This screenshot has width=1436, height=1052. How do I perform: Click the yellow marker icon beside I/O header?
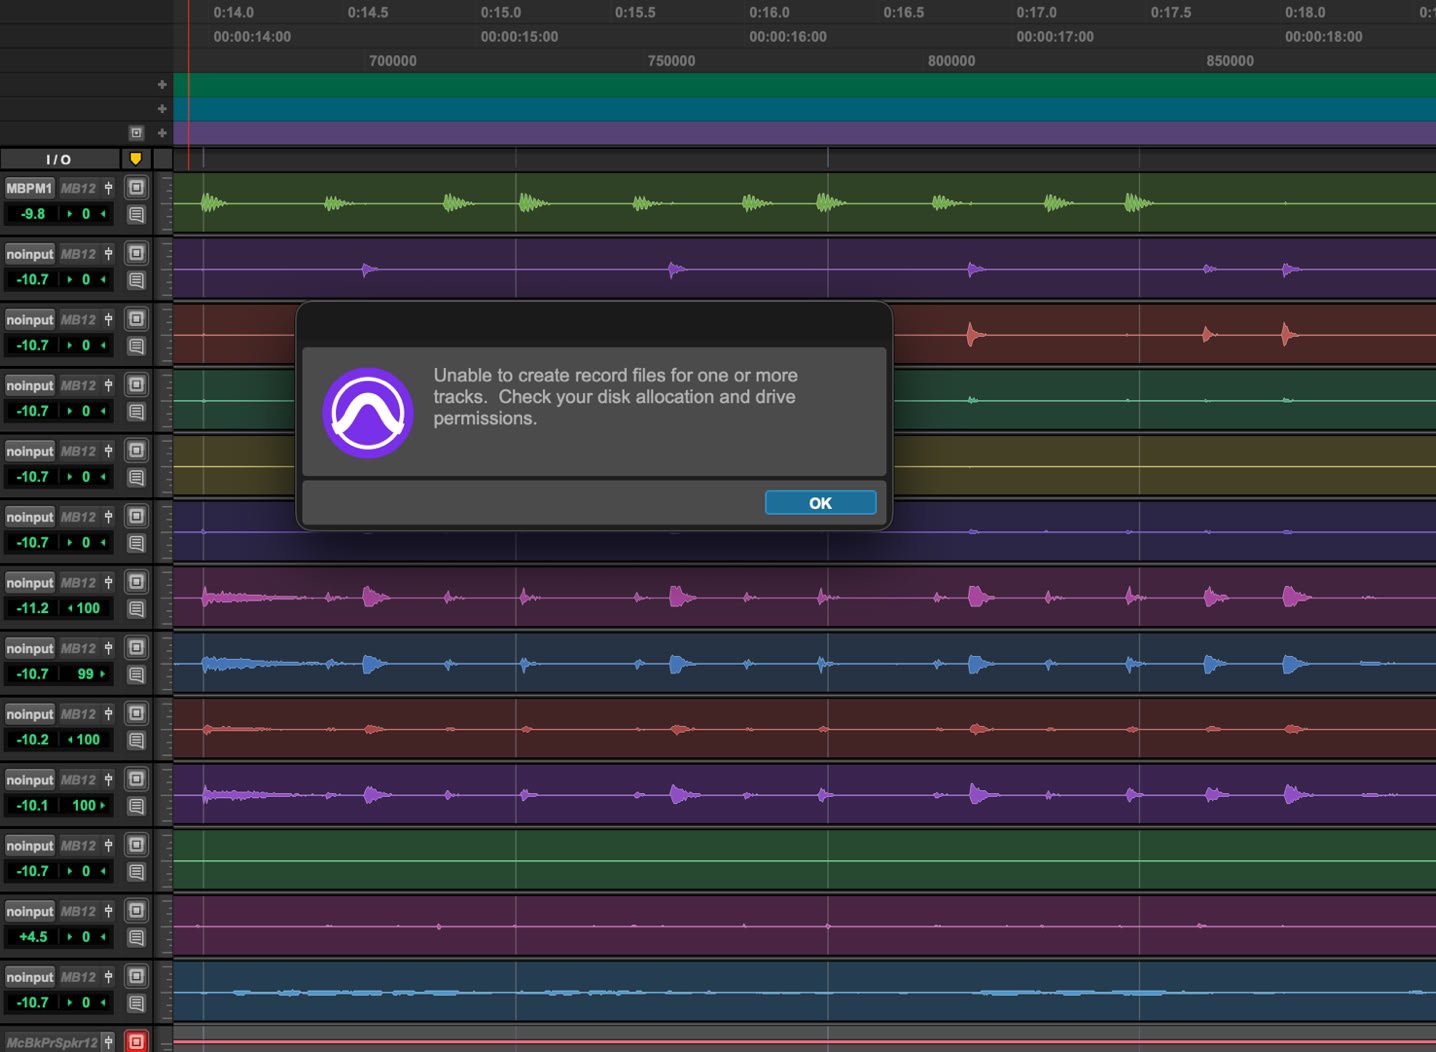(136, 159)
